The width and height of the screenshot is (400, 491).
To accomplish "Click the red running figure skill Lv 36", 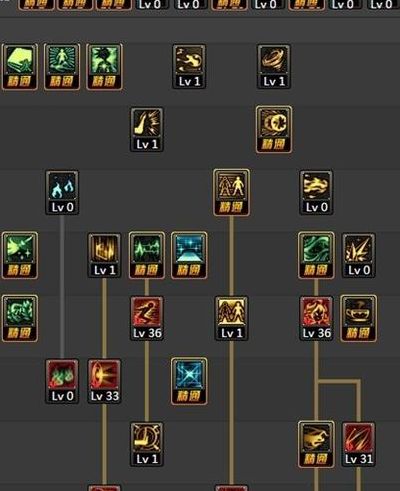I will coord(147,318).
